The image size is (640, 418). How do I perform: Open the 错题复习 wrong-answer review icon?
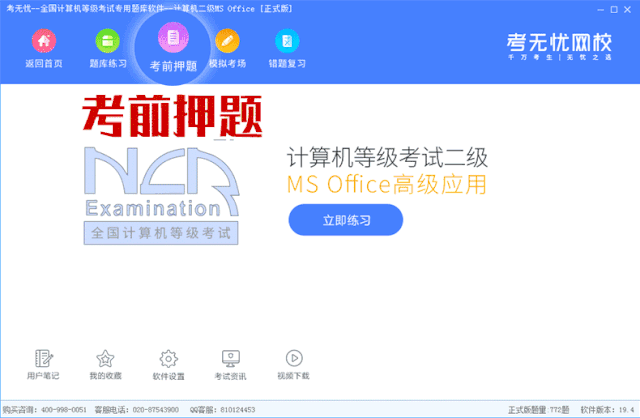click(x=287, y=41)
